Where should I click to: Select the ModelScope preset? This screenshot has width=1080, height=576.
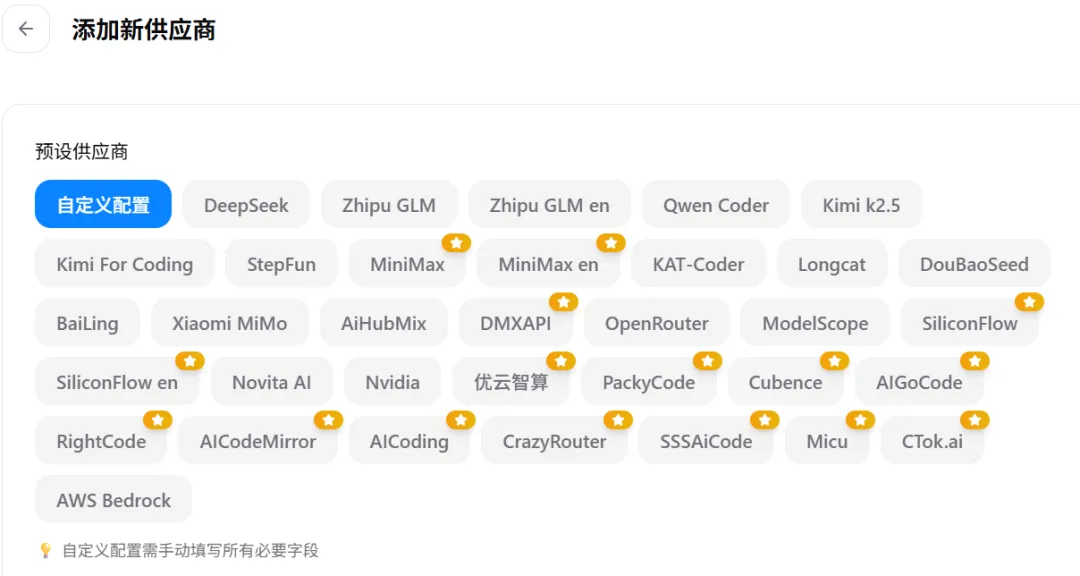[815, 323]
